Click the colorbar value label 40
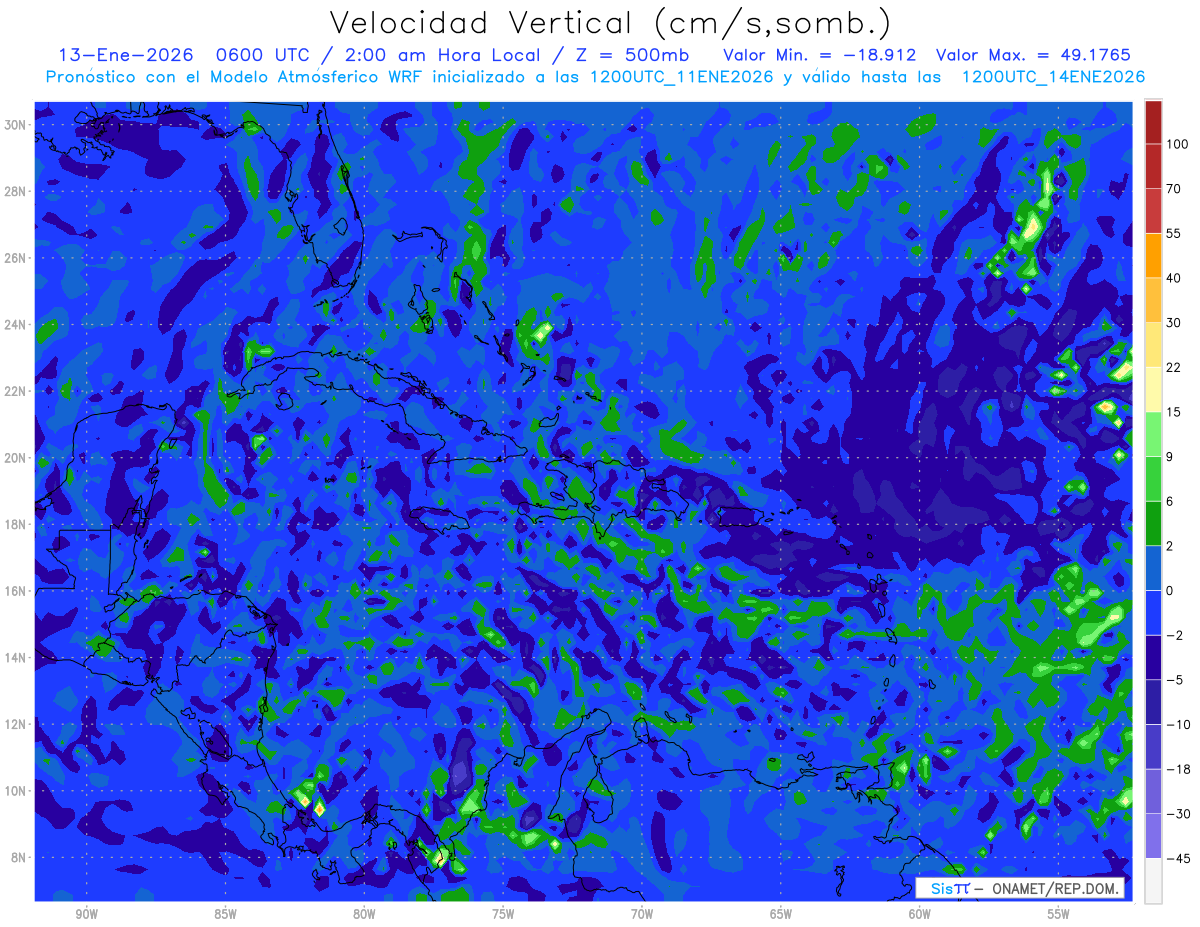Screen dimensions: 1200x927 coord(1174,278)
